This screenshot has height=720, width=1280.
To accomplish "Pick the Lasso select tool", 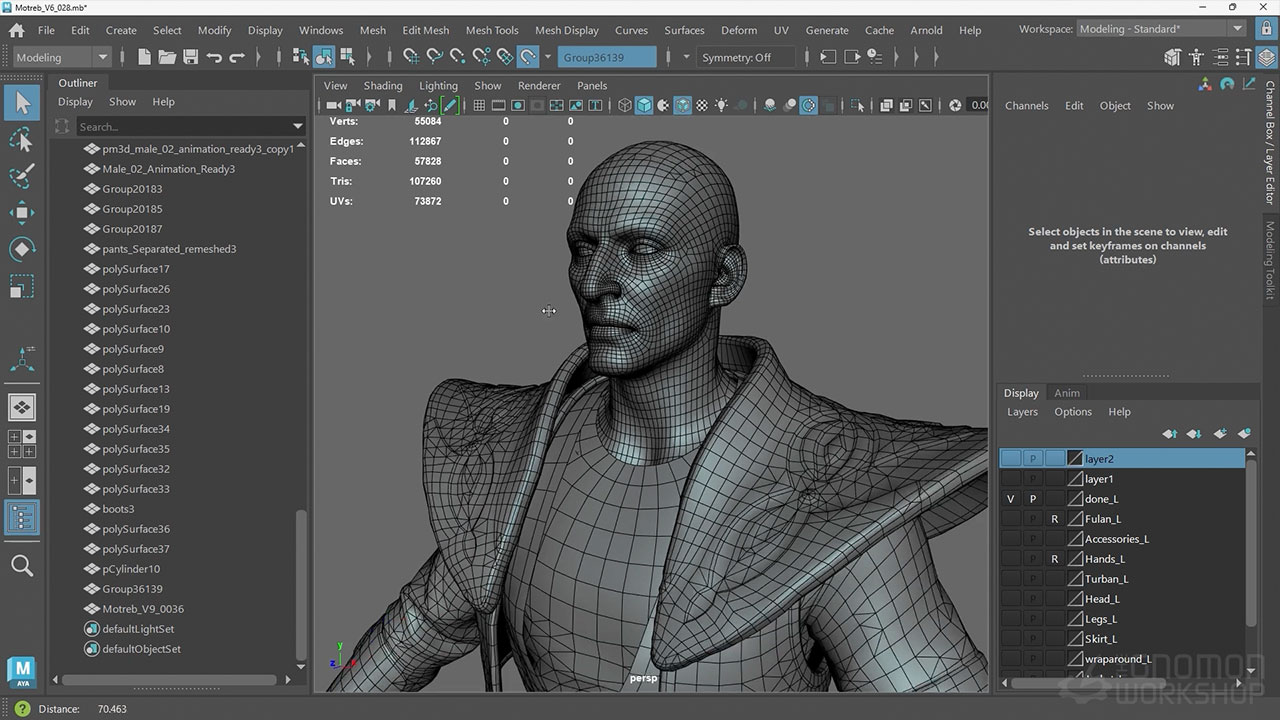I will [x=22, y=140].
